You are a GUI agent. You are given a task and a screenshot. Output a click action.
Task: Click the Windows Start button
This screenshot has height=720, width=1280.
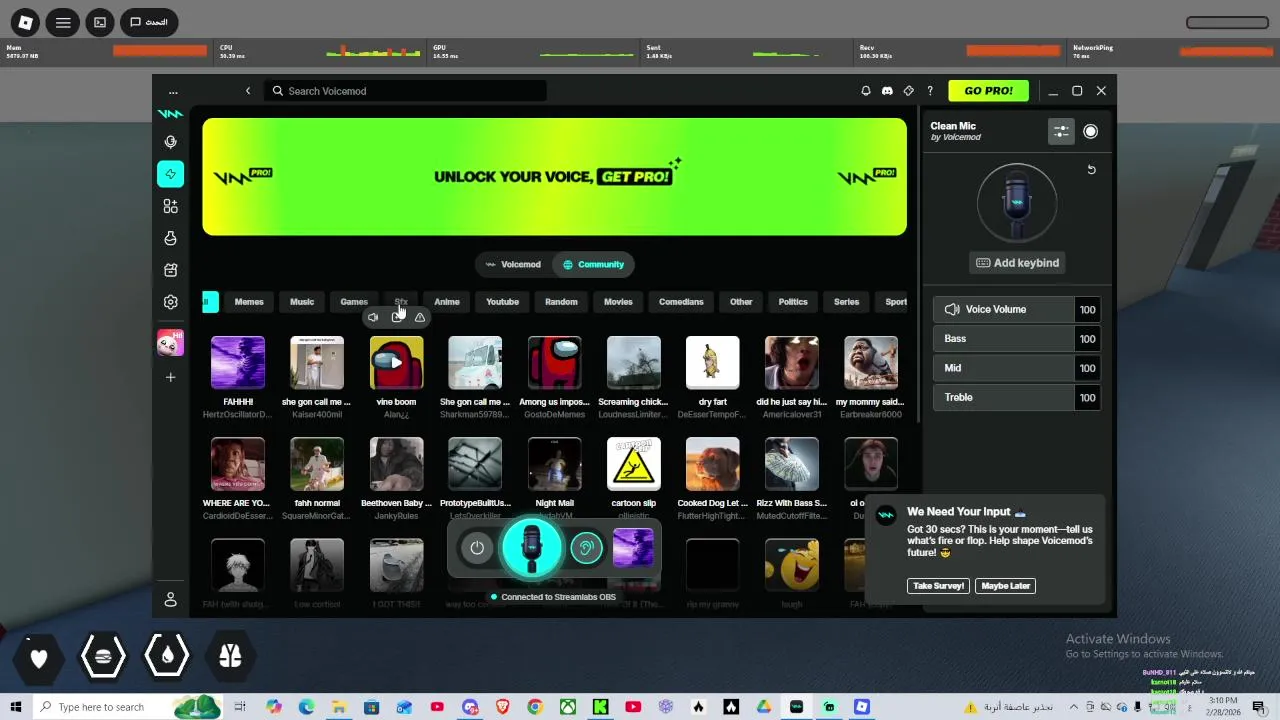(x=16, y=707)
